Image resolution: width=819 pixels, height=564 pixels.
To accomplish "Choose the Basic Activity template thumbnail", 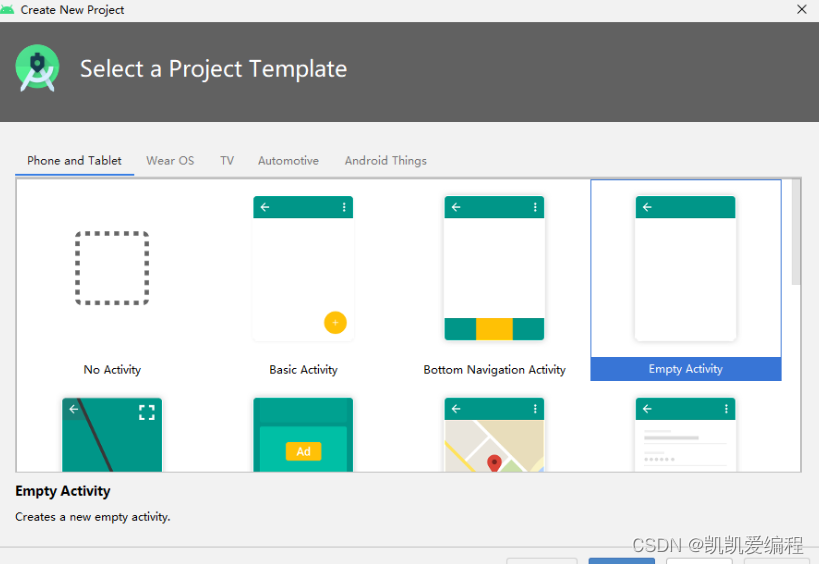I will click(x=303, y=268).
